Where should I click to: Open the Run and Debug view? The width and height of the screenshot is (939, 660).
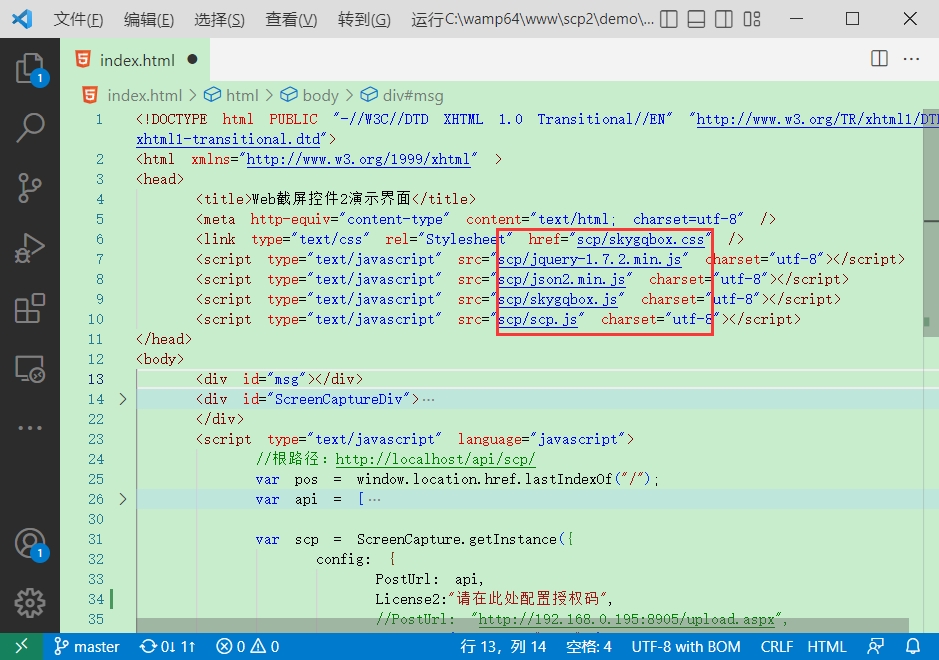point(30,248)
